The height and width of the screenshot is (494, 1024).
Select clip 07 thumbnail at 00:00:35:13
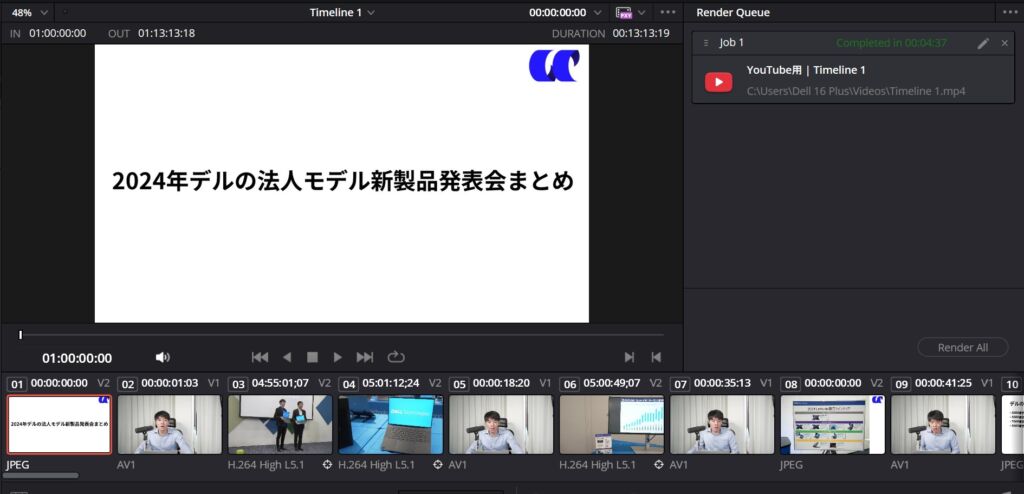(722, 425)
